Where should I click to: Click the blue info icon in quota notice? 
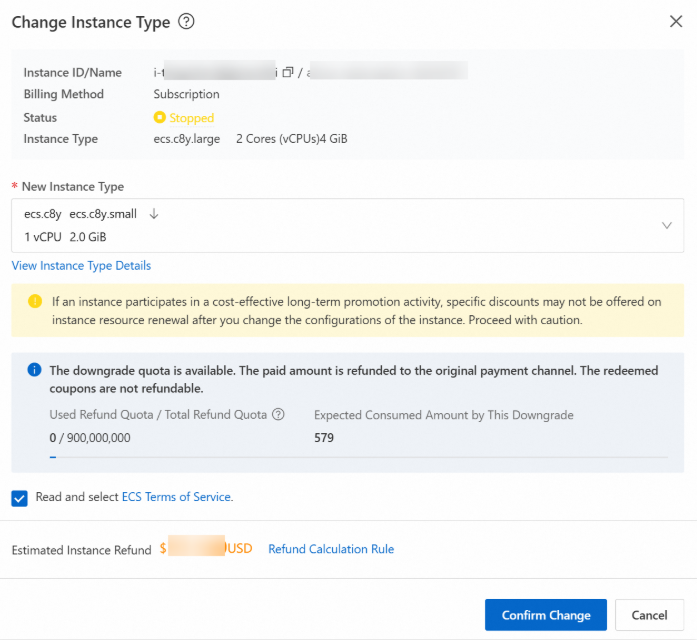coord(35,370)
